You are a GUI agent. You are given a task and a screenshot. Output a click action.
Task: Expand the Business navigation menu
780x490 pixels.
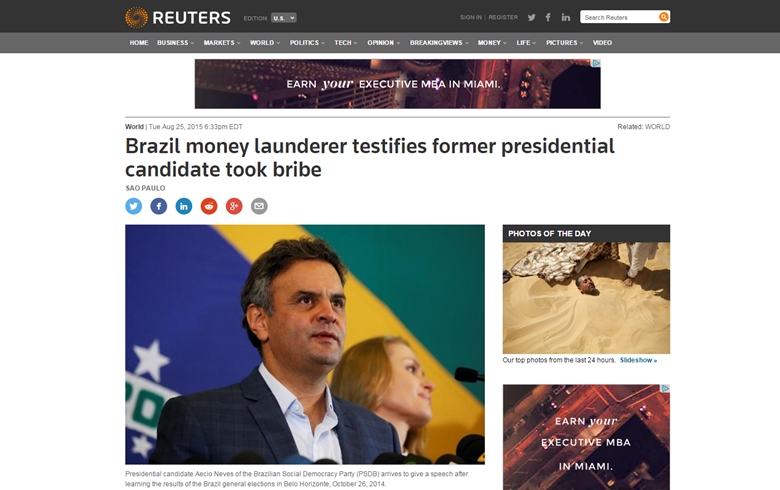click(176, 43)
